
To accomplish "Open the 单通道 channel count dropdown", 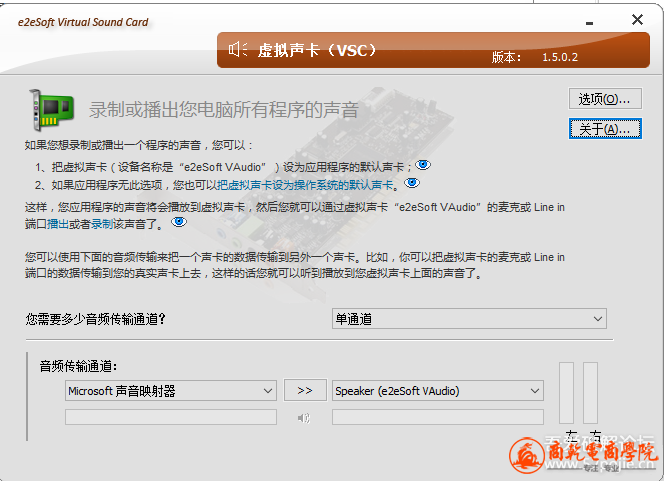I will (x=469, y=318).
